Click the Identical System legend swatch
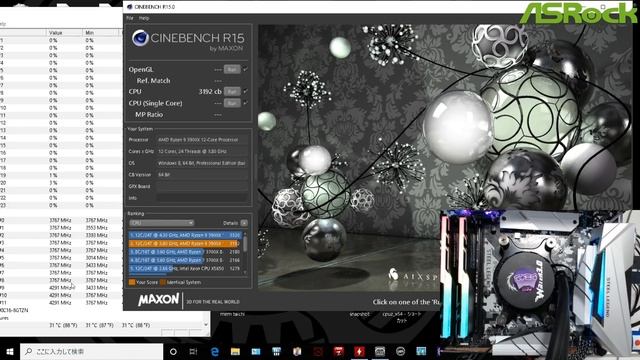The height and width of the screenshot is (360, 640). [163, 282]
